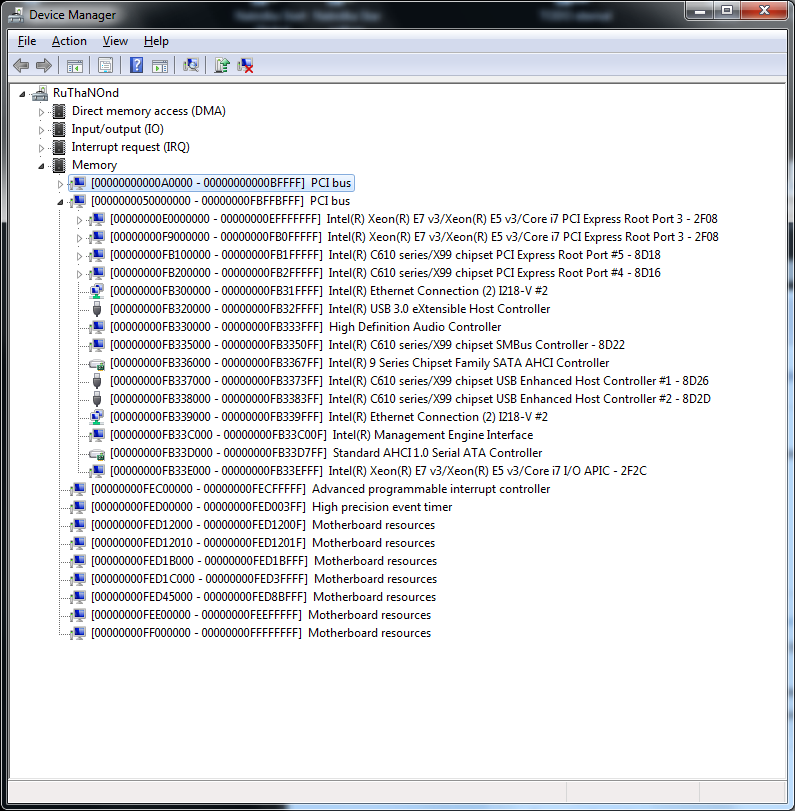Click drive icon of Standard AHCI 1.0 Controller
The width and height of the screenshot is (795, 811).
97,454
